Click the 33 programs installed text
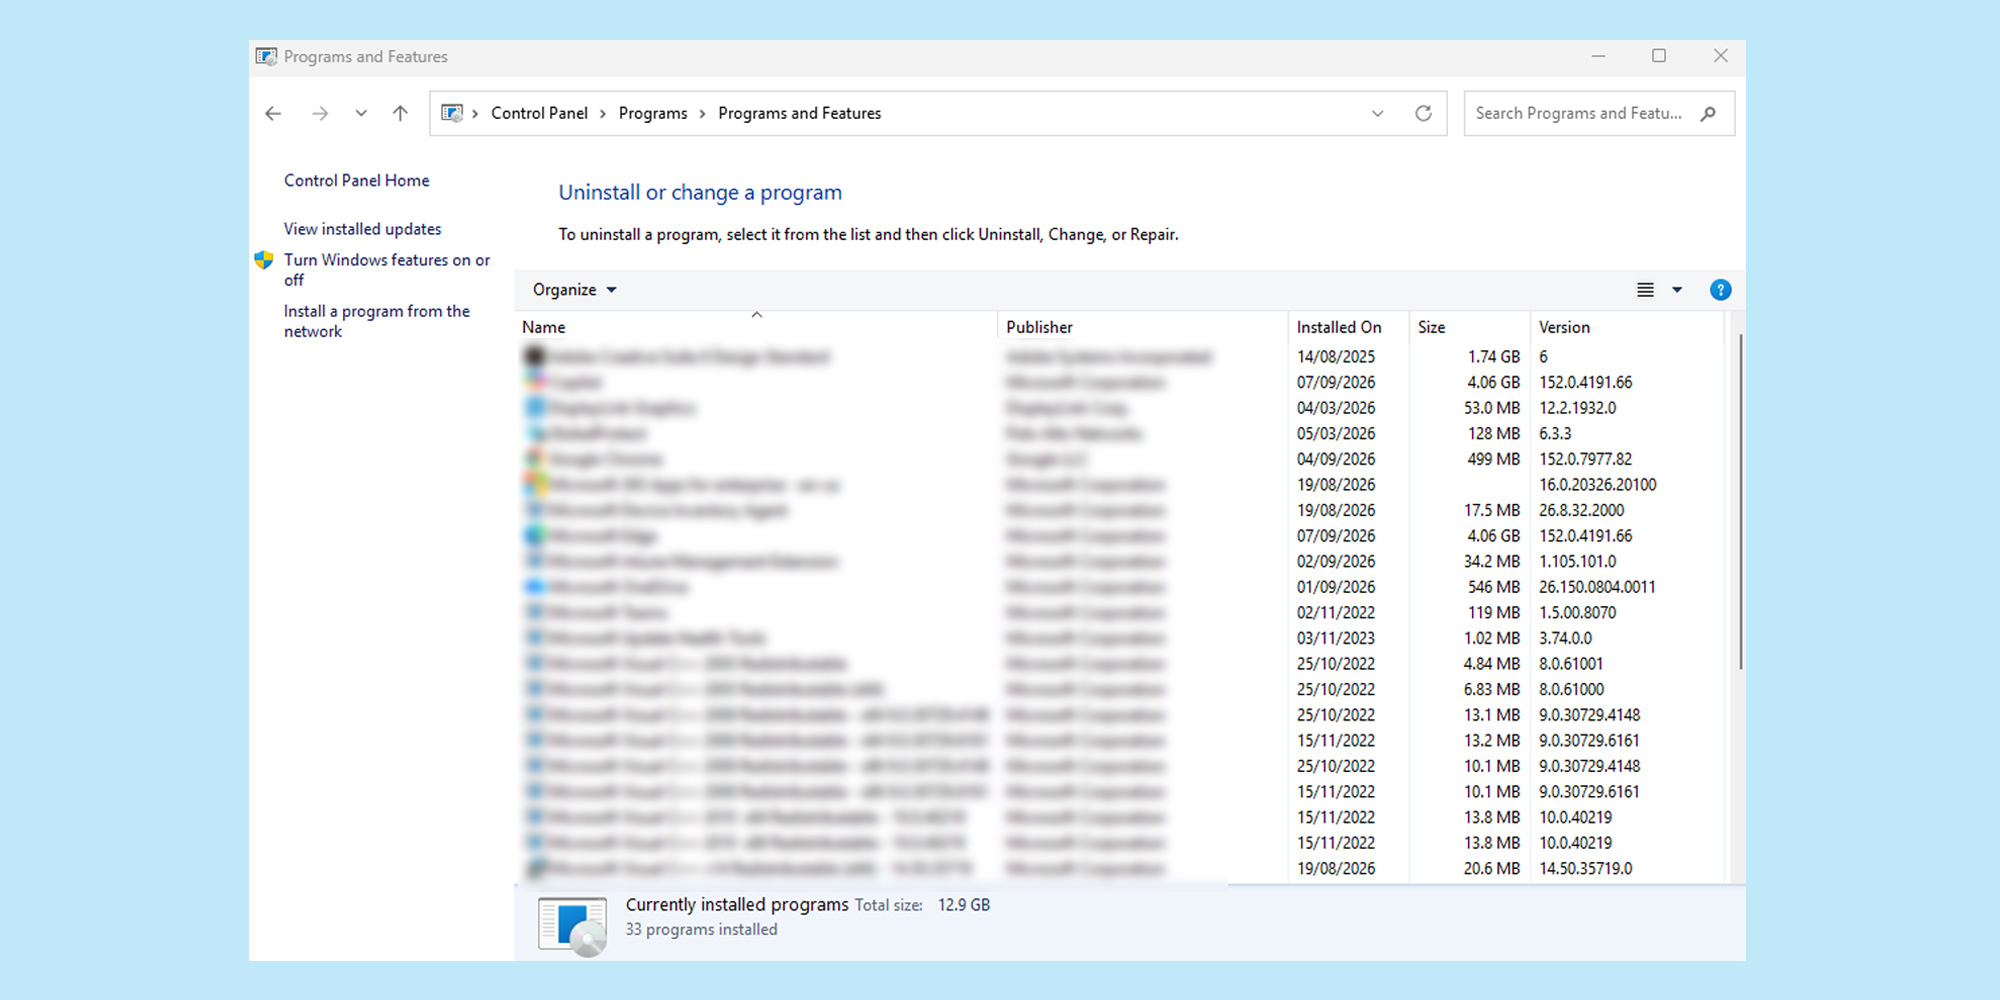The width and height of the screenshot is (2000, 1000). point(701,930)
